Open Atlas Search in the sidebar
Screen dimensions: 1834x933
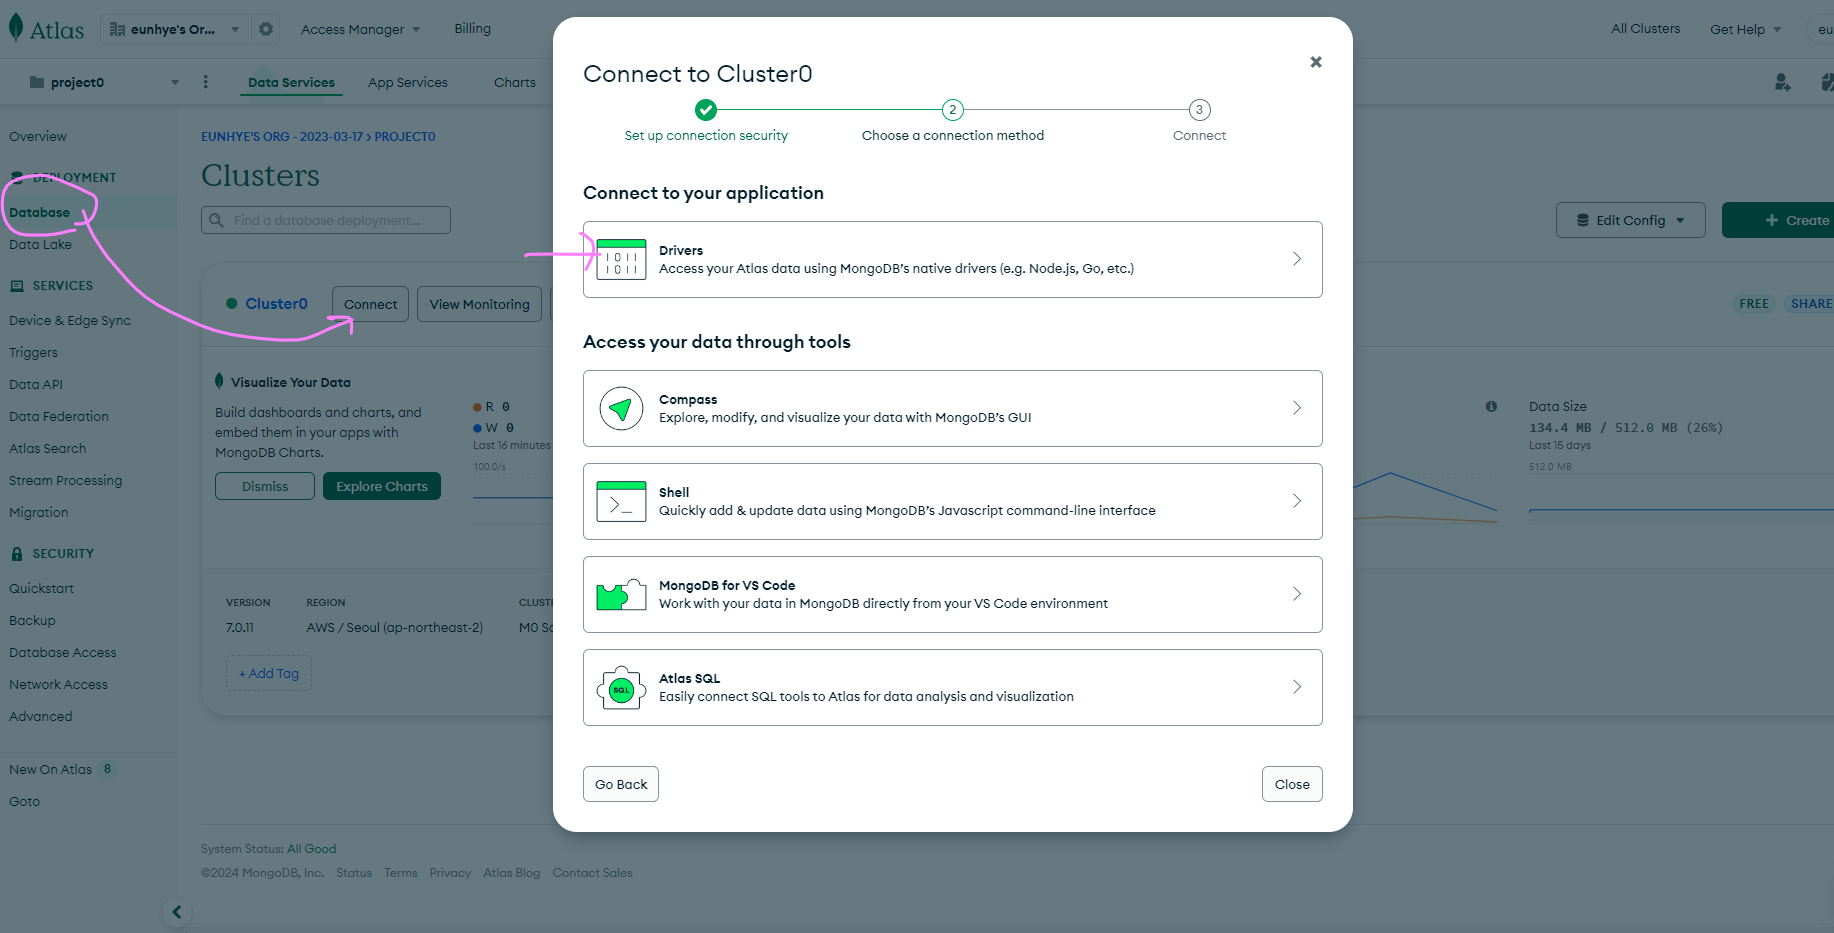pos(47,448)
